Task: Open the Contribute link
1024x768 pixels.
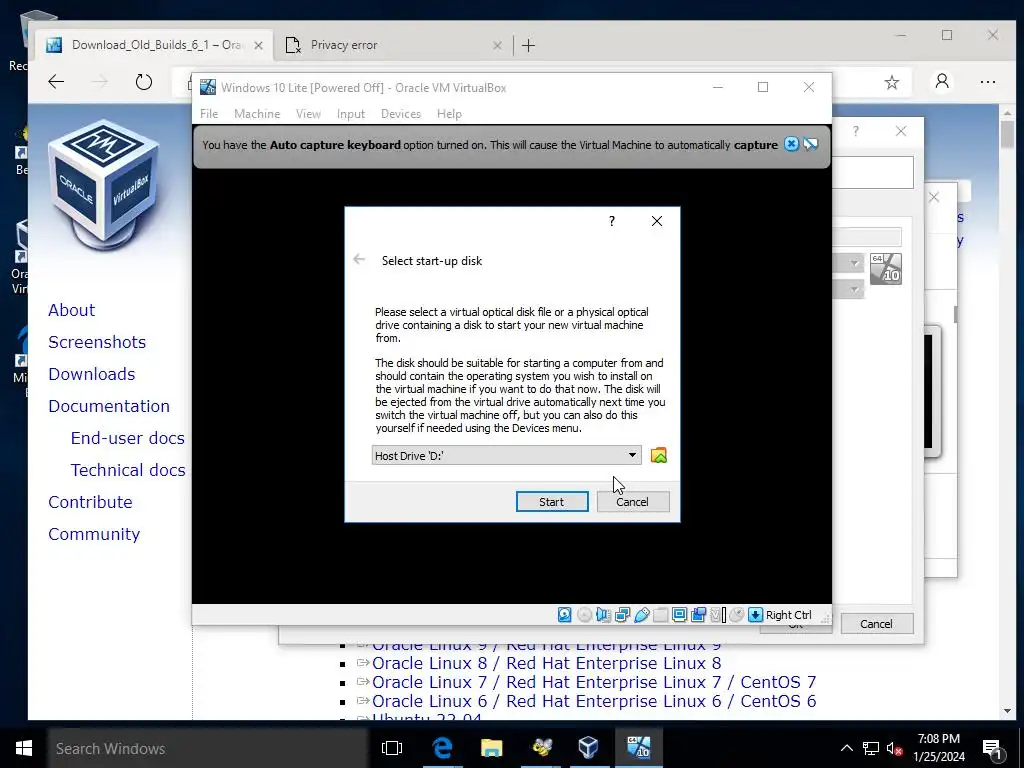Action: point(91,502)
